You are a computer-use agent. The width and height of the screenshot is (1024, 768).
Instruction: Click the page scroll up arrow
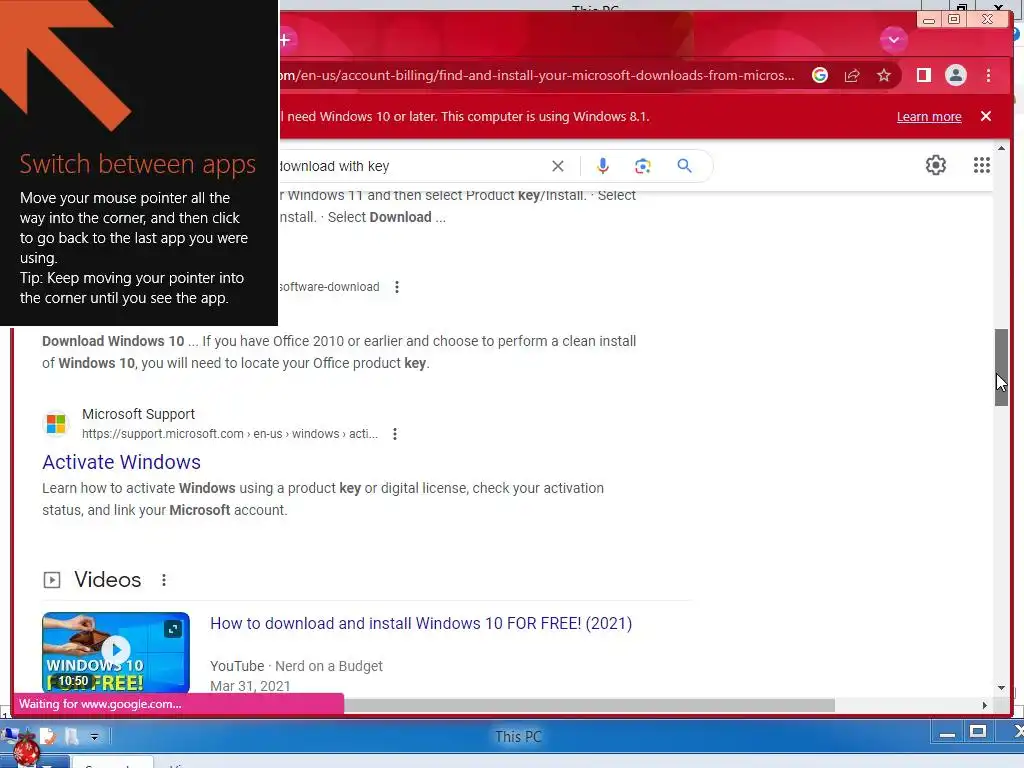(x=1001, y=149)
